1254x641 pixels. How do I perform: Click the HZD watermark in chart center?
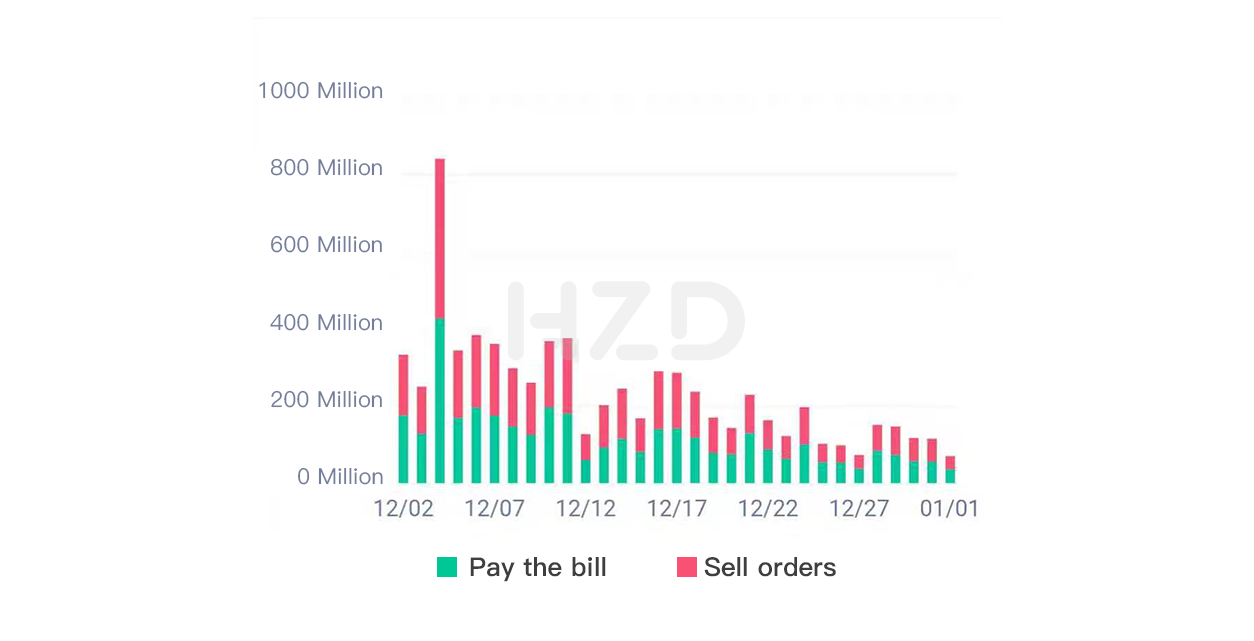(x=626, y=321)
